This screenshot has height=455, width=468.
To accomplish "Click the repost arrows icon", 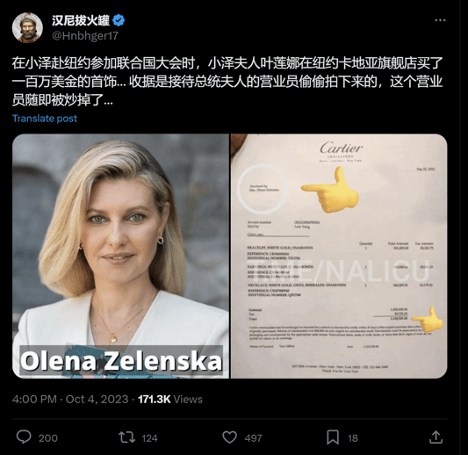I will coord(127,437).
